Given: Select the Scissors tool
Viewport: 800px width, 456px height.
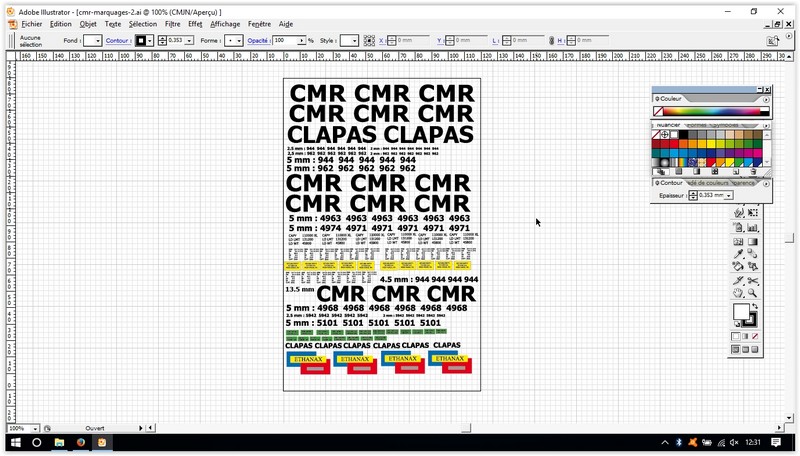Looking at the screenshot, I should pos(753,281).
